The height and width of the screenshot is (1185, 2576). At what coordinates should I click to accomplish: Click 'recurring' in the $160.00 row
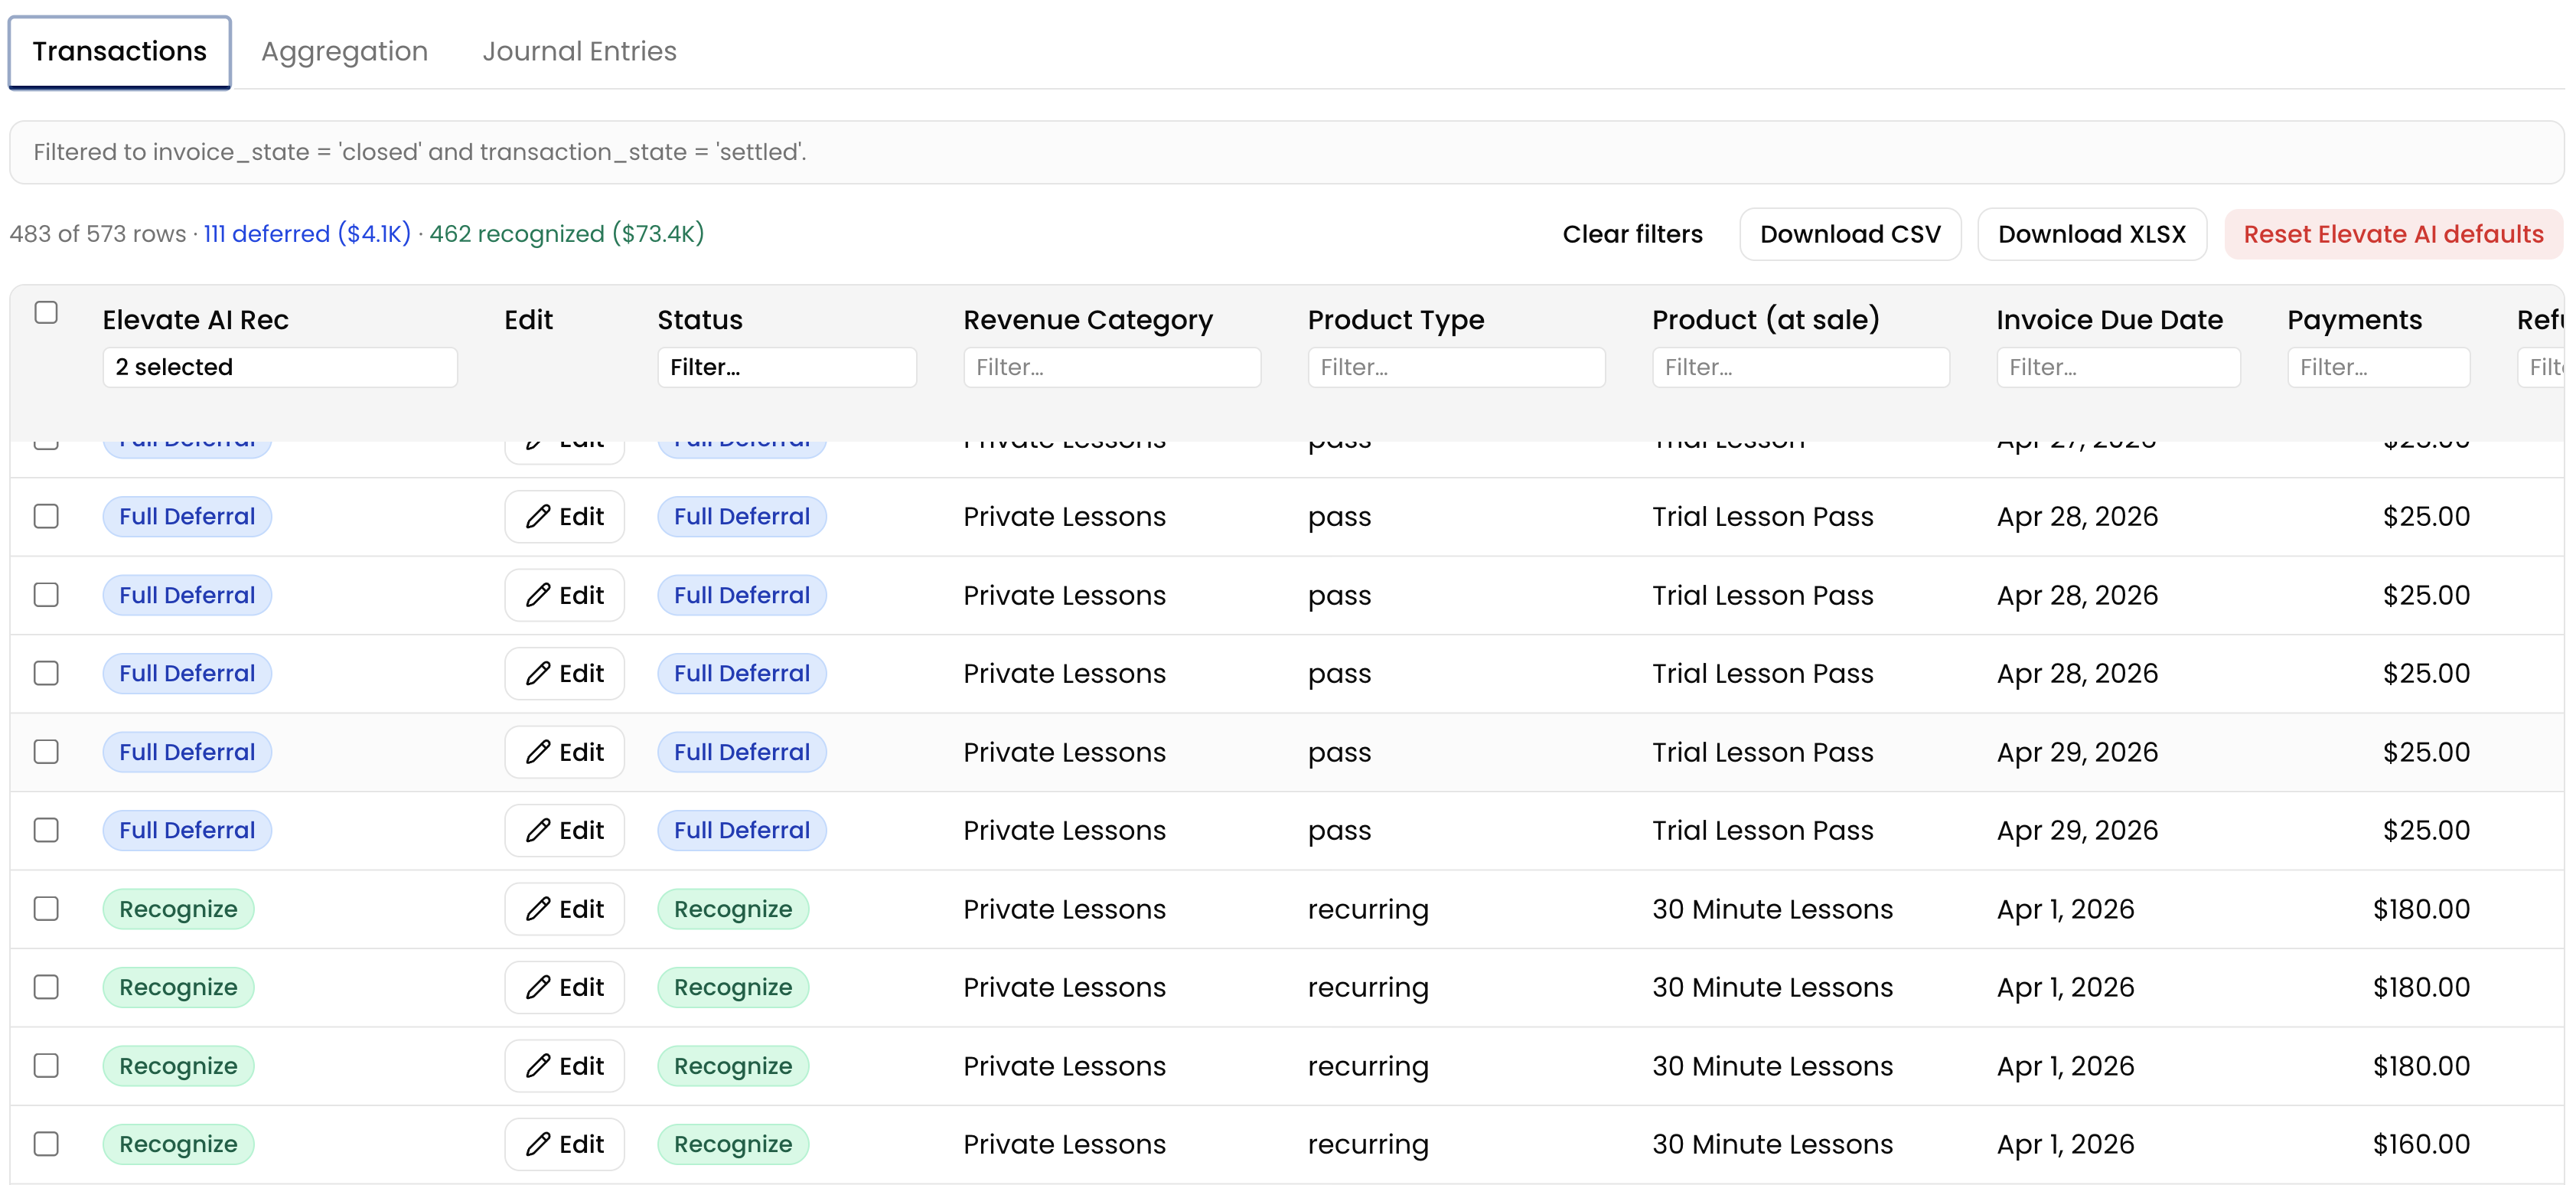(1368, 1145)
